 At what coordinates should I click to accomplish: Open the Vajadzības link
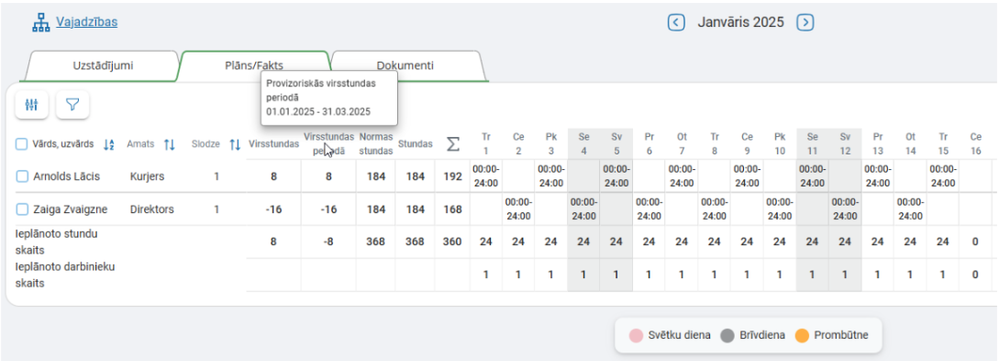[x=87, y=22]
